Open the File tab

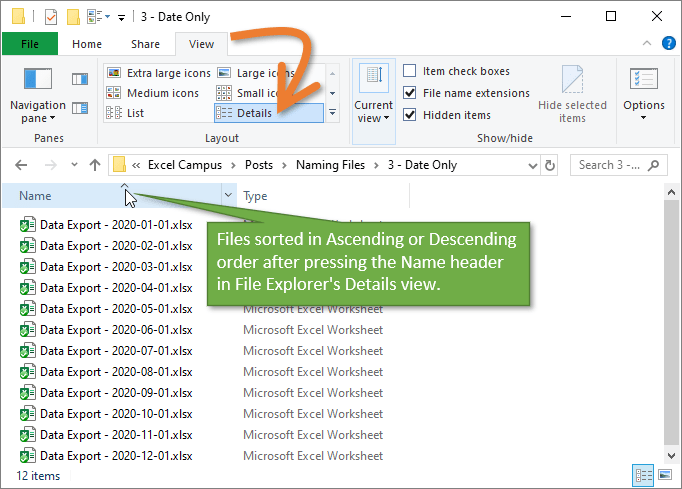click(30, 44)
